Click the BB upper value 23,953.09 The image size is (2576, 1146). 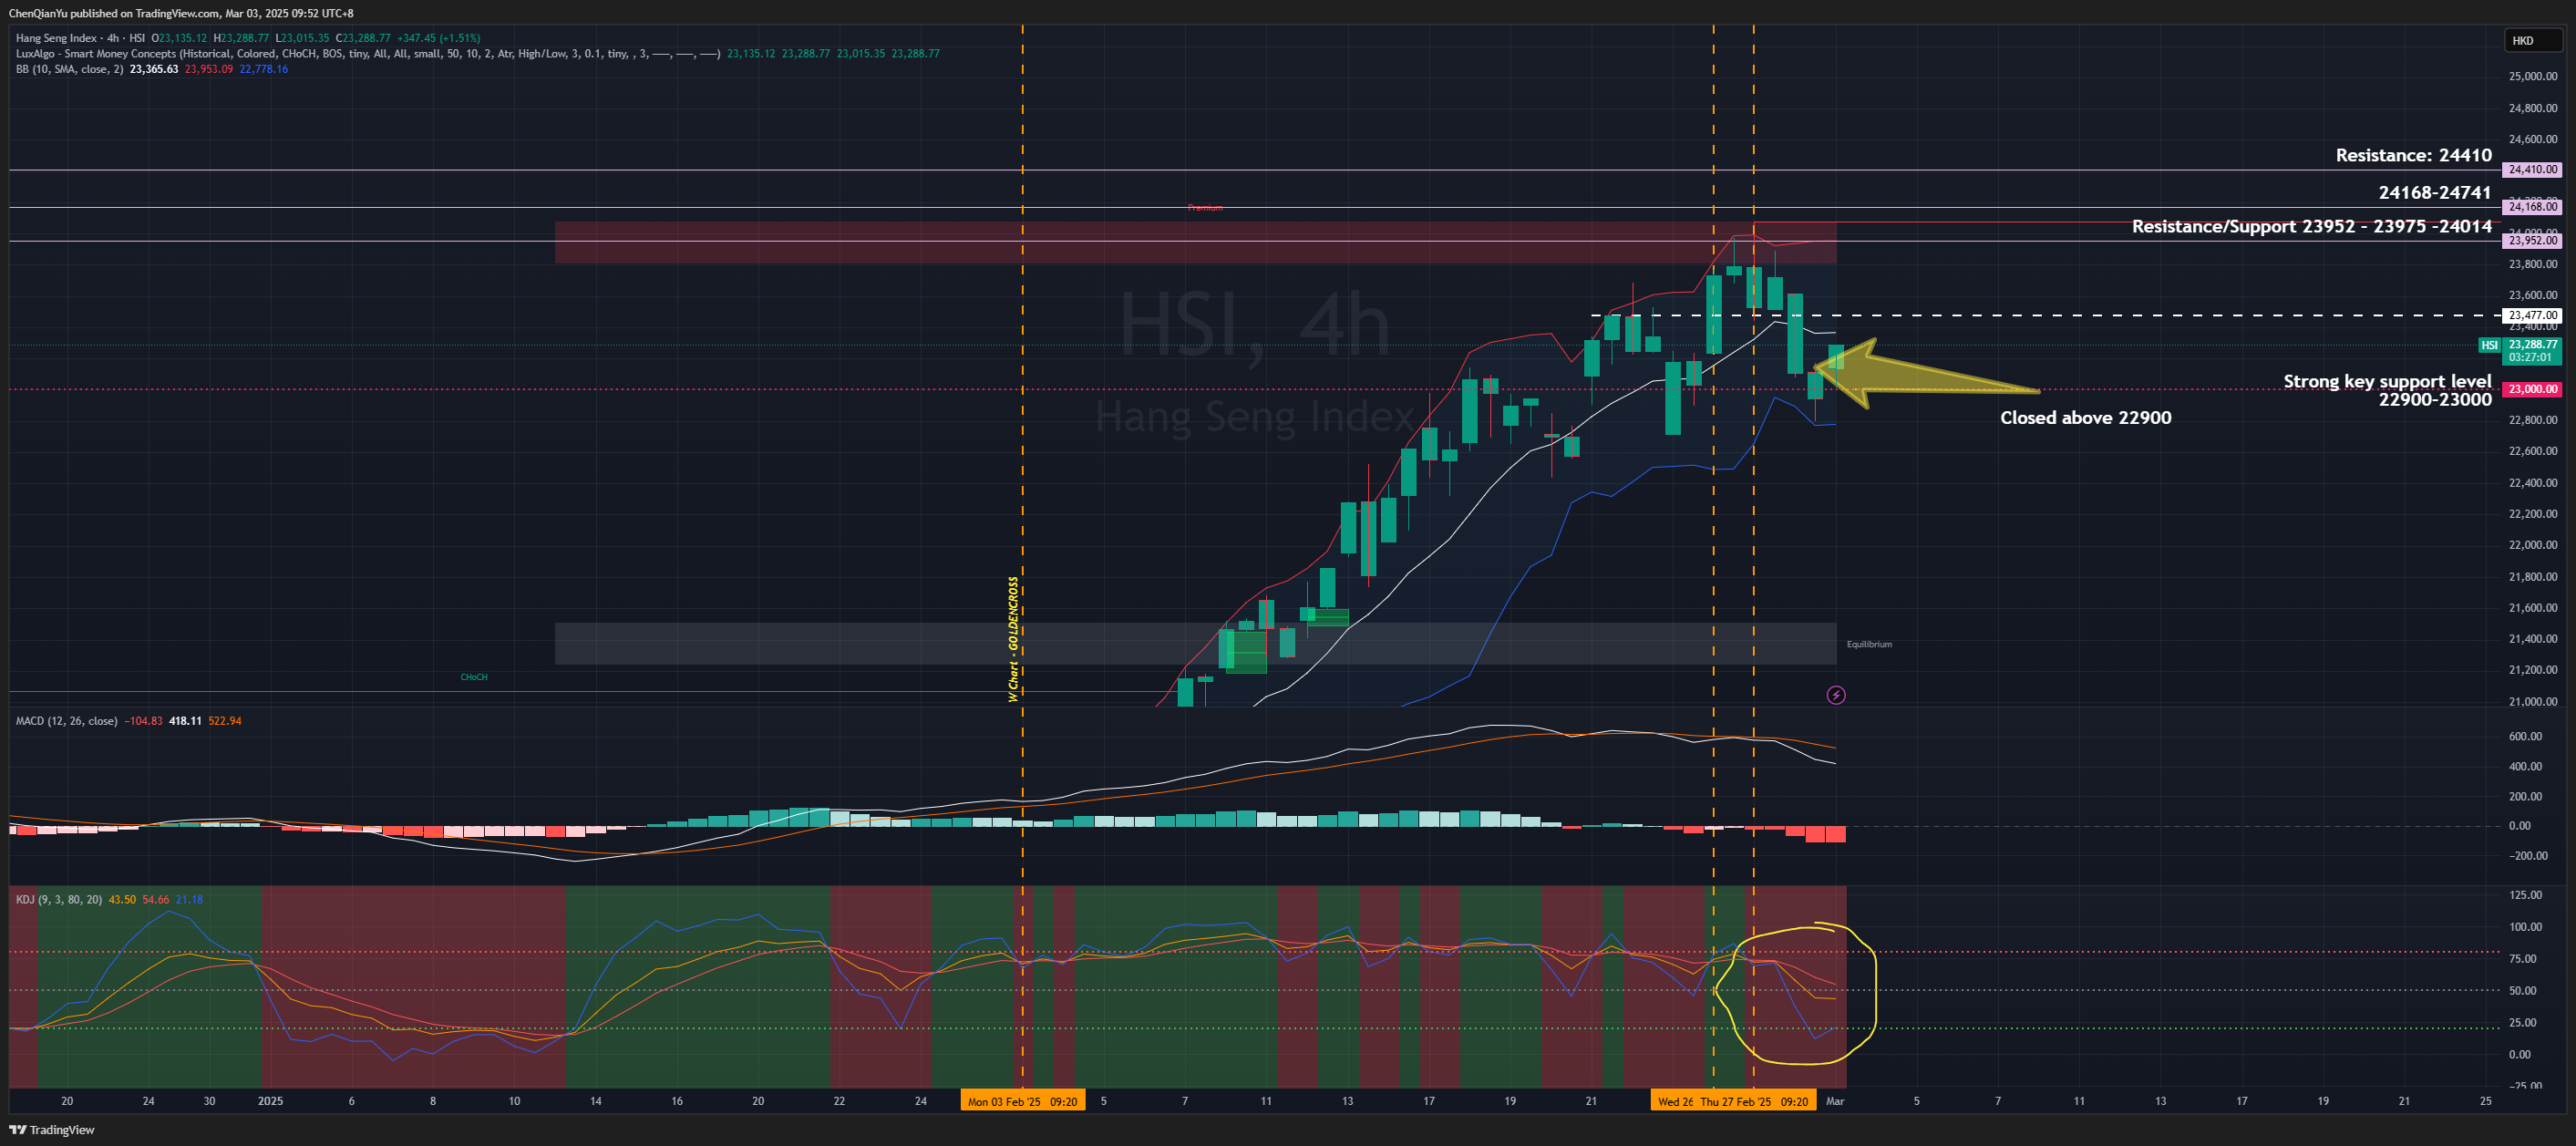click(x=209, y=69)
